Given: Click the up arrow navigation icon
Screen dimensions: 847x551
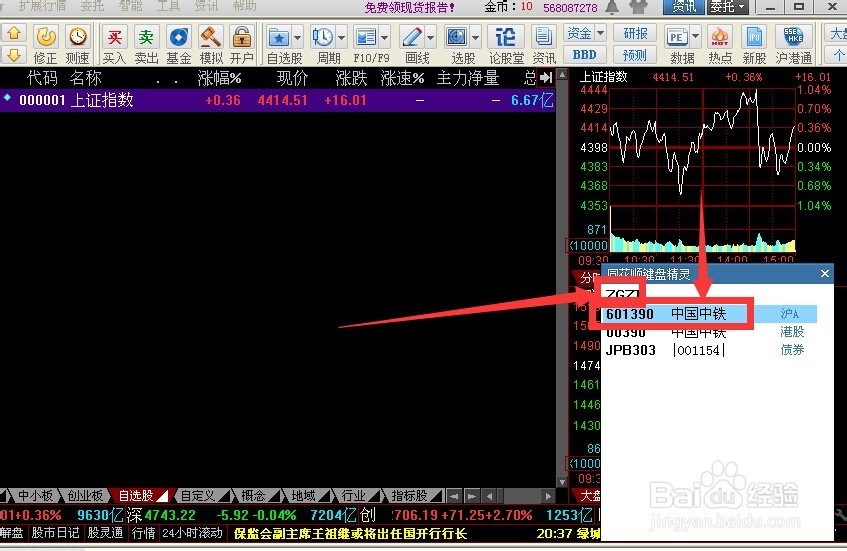Looking at the screenshot, I should (x=14, y=33).
